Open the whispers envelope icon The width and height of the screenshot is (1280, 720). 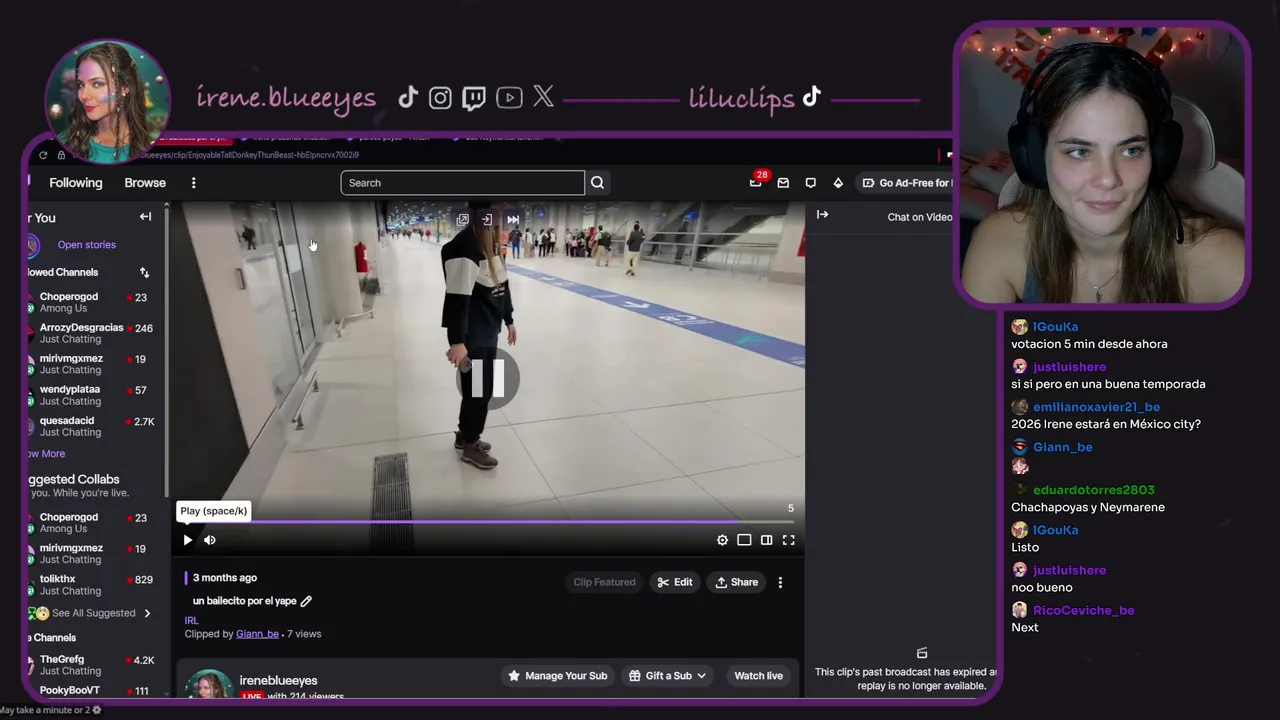[783, 183]
